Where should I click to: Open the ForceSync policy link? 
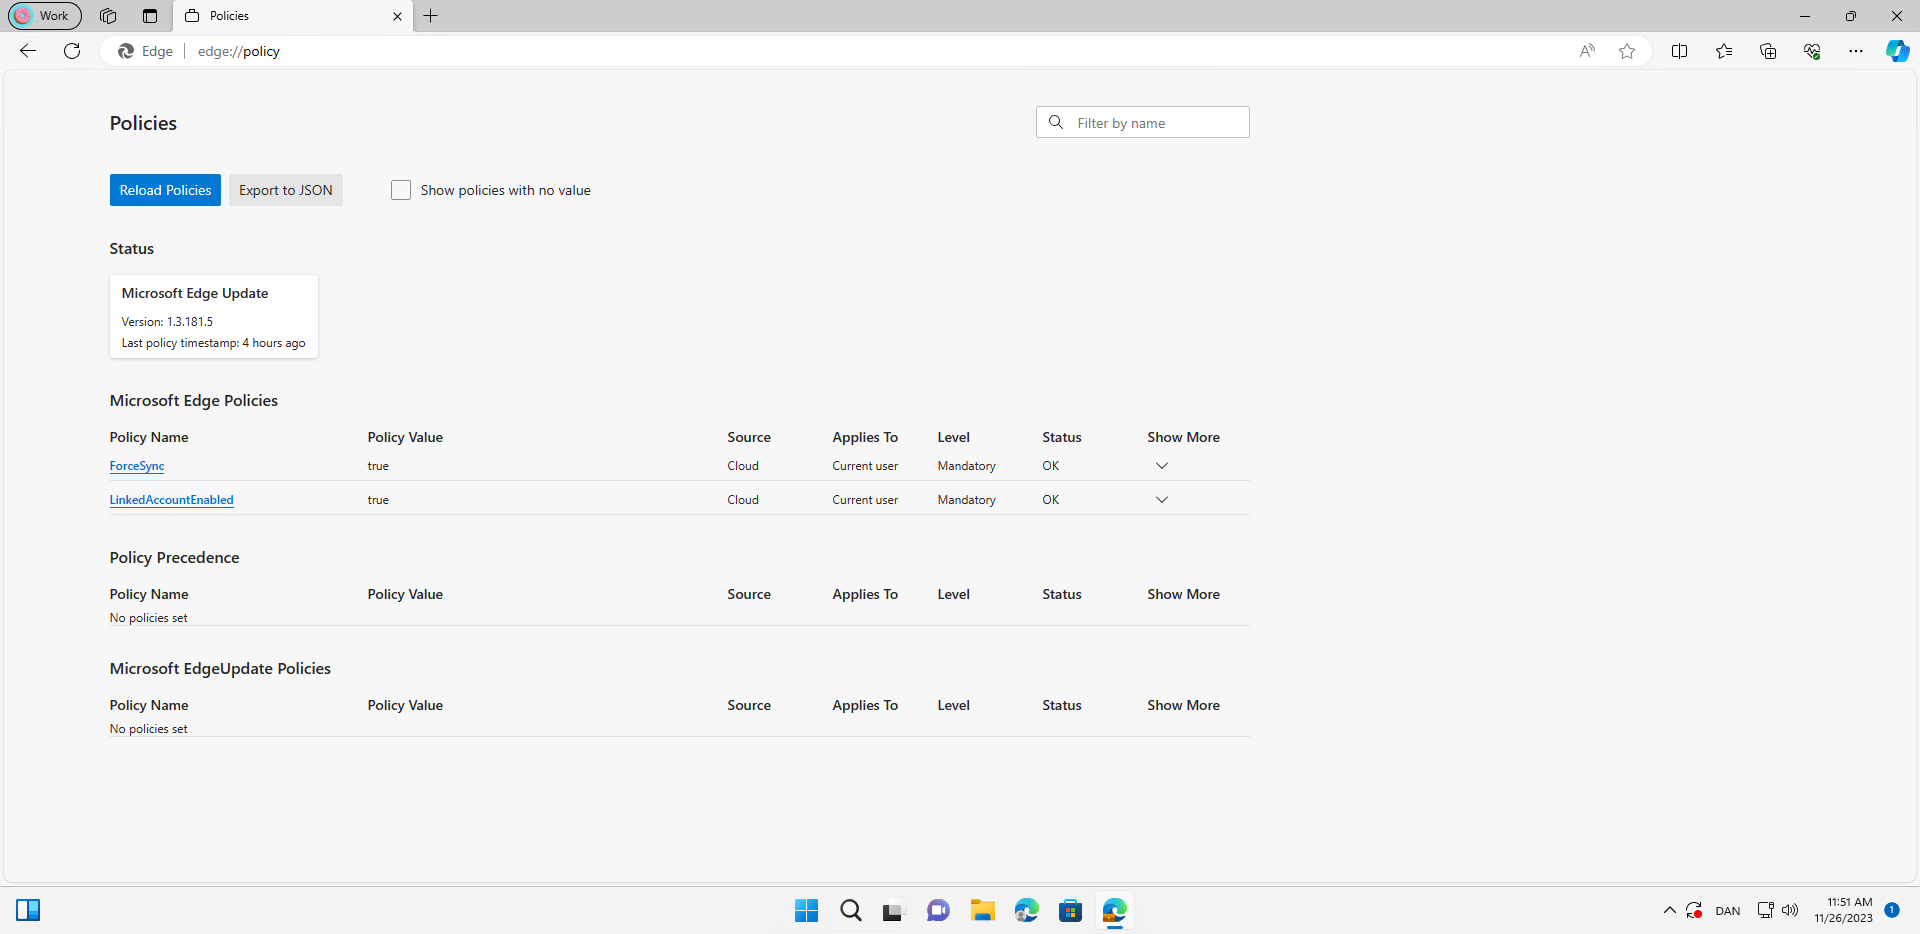(137, 466)
